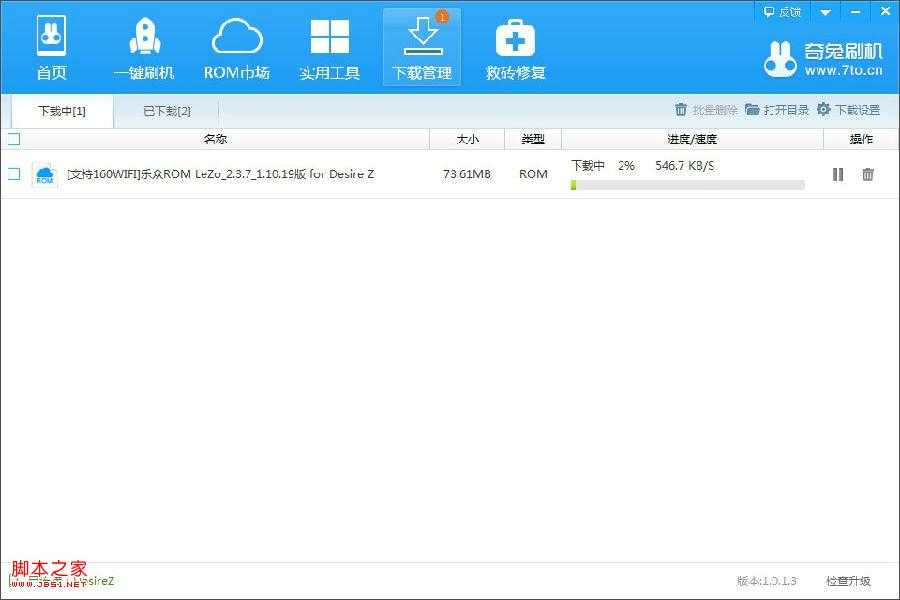Viewport: 900px width, 600px height.
Task: Click 打开目录 folder toolbar button
Action: click(x=777, y=110)
